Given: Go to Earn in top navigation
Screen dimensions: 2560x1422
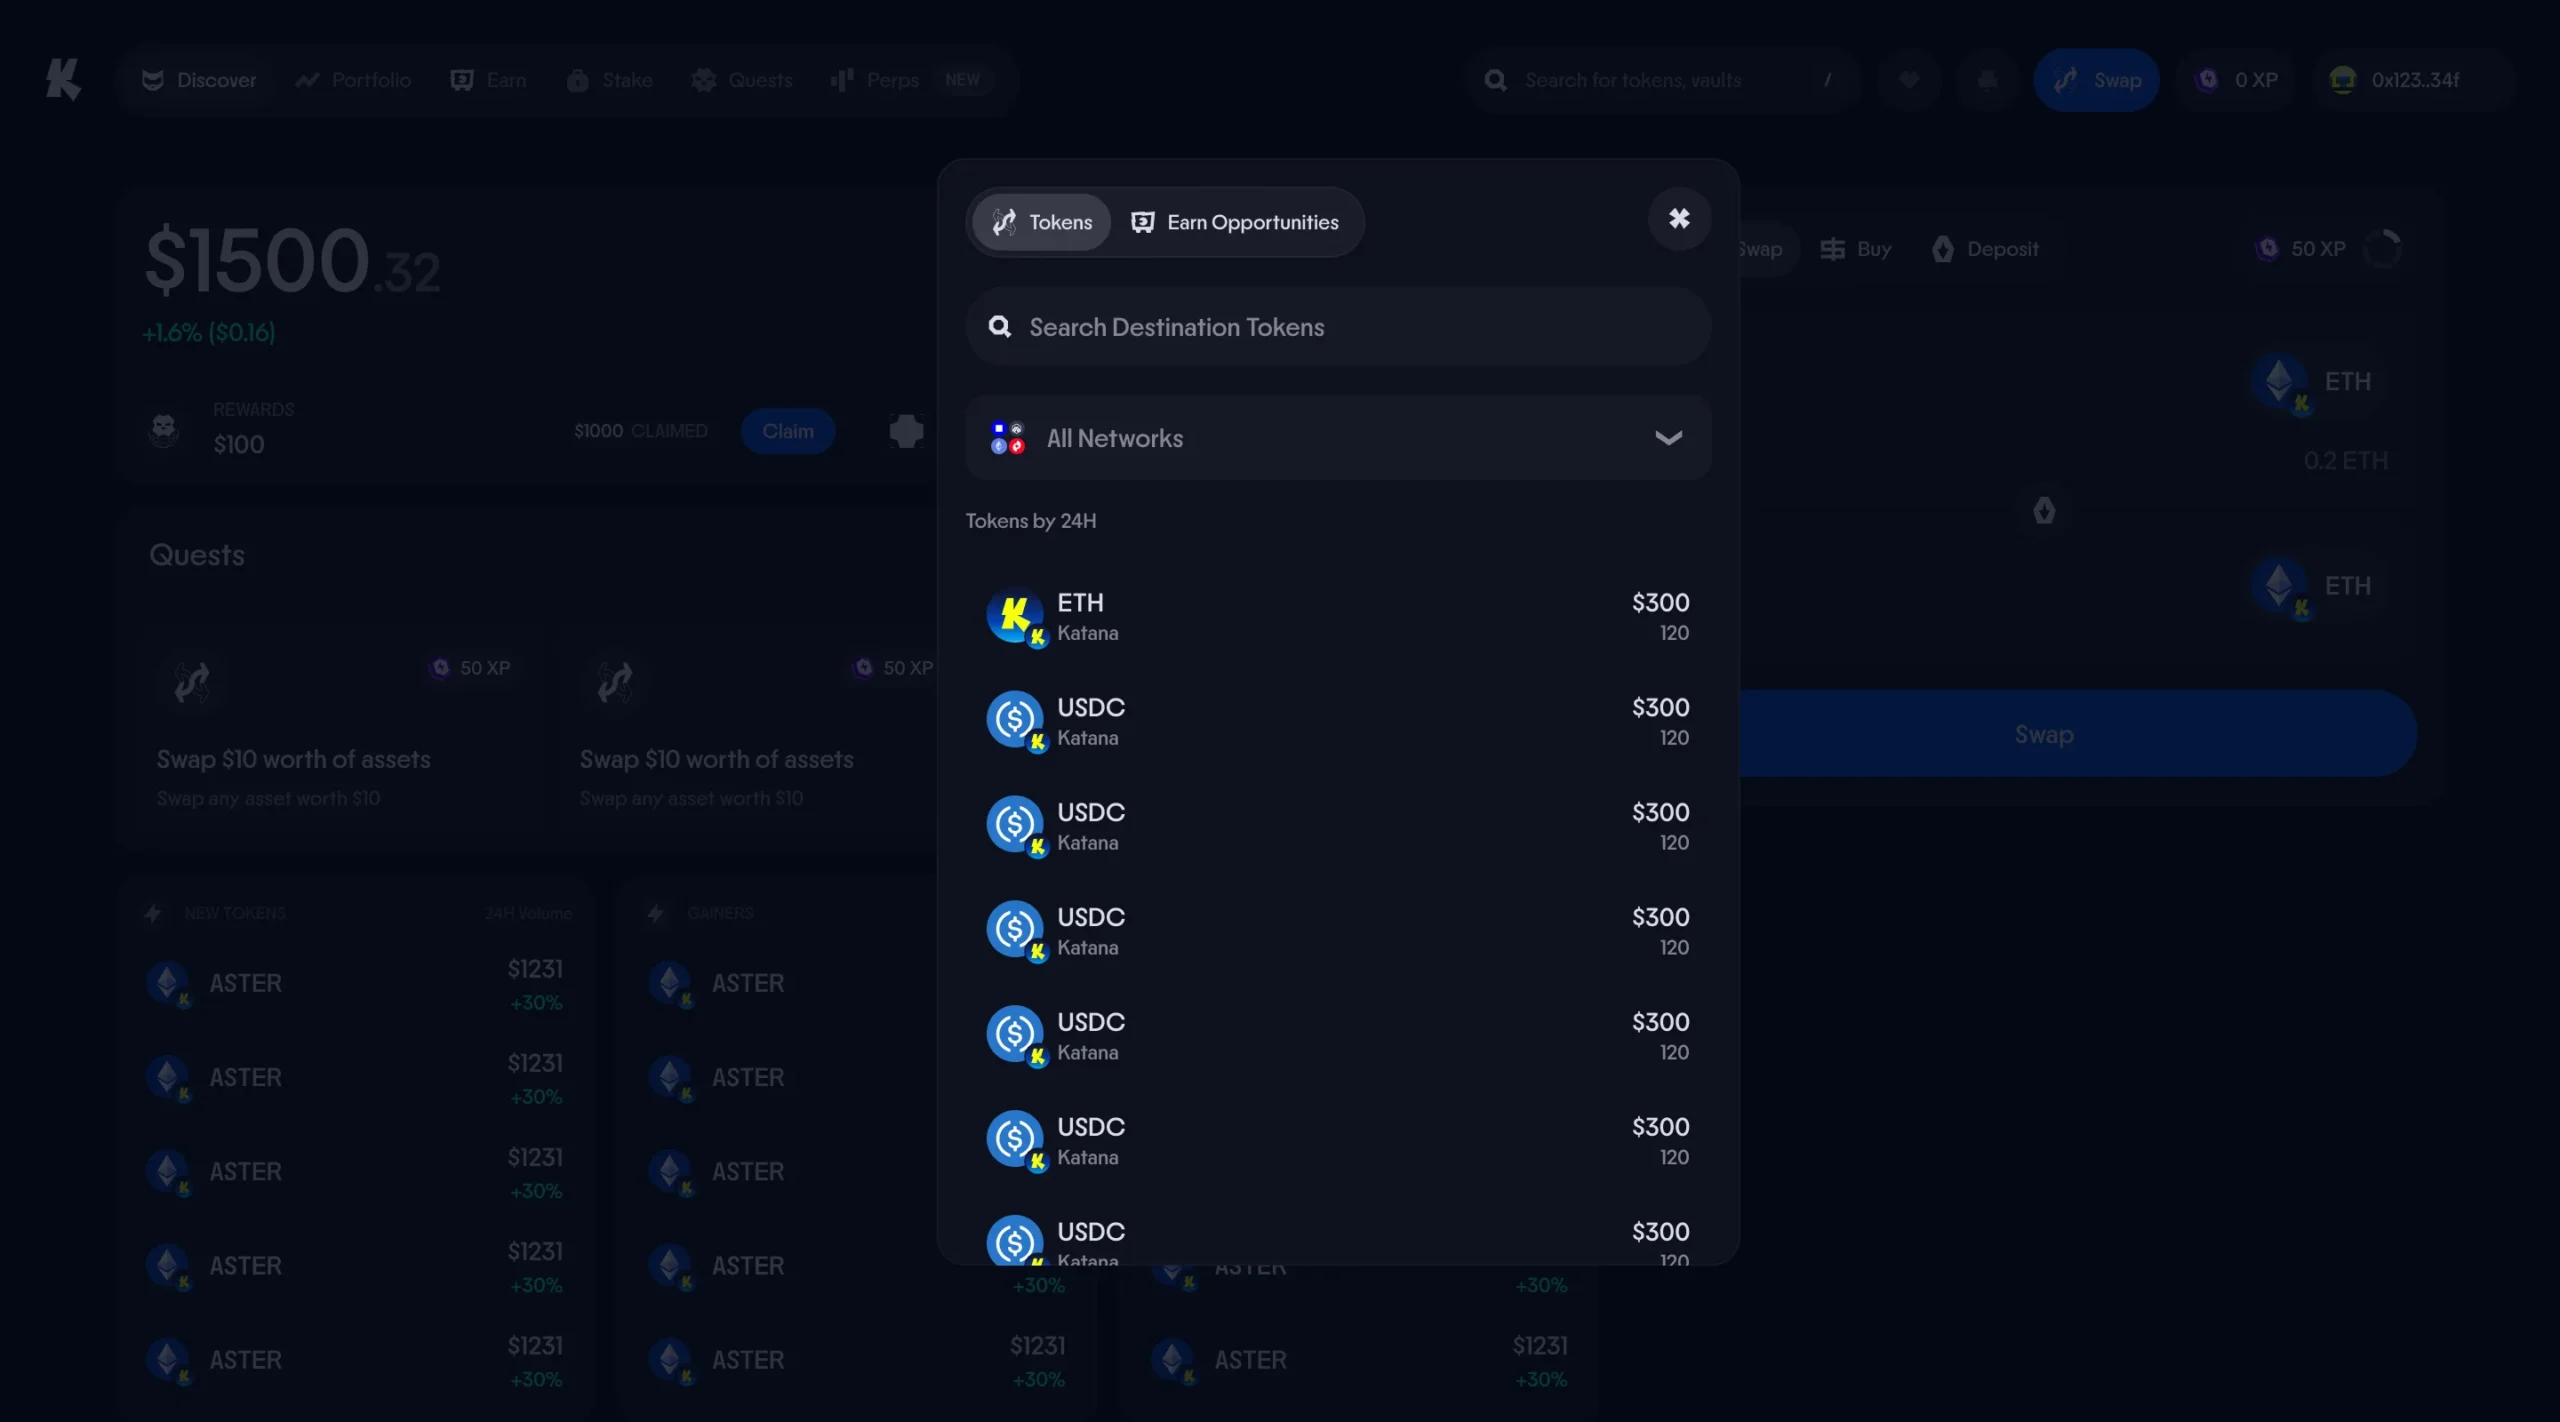Looking at the screenshot, I should pos(488,80).
